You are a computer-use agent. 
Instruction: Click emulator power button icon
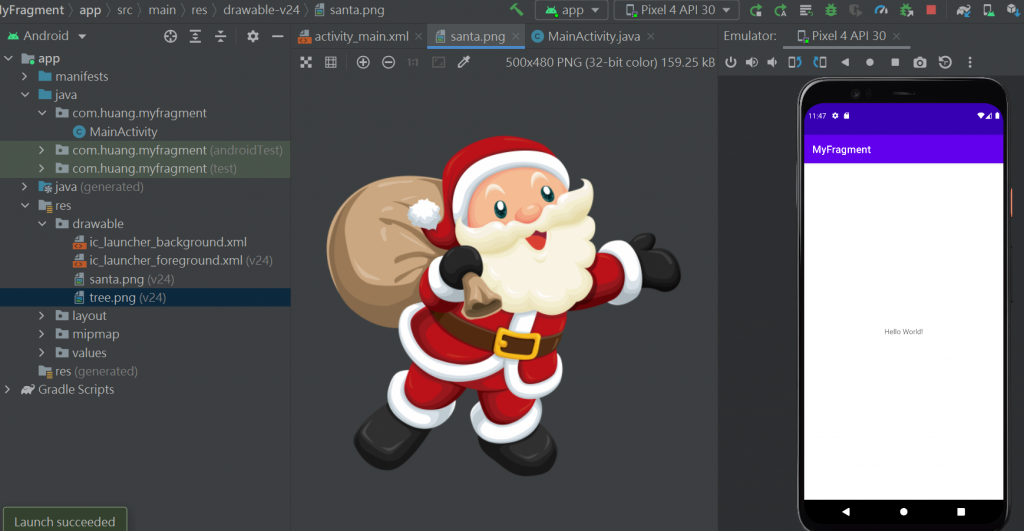(731, 62)
